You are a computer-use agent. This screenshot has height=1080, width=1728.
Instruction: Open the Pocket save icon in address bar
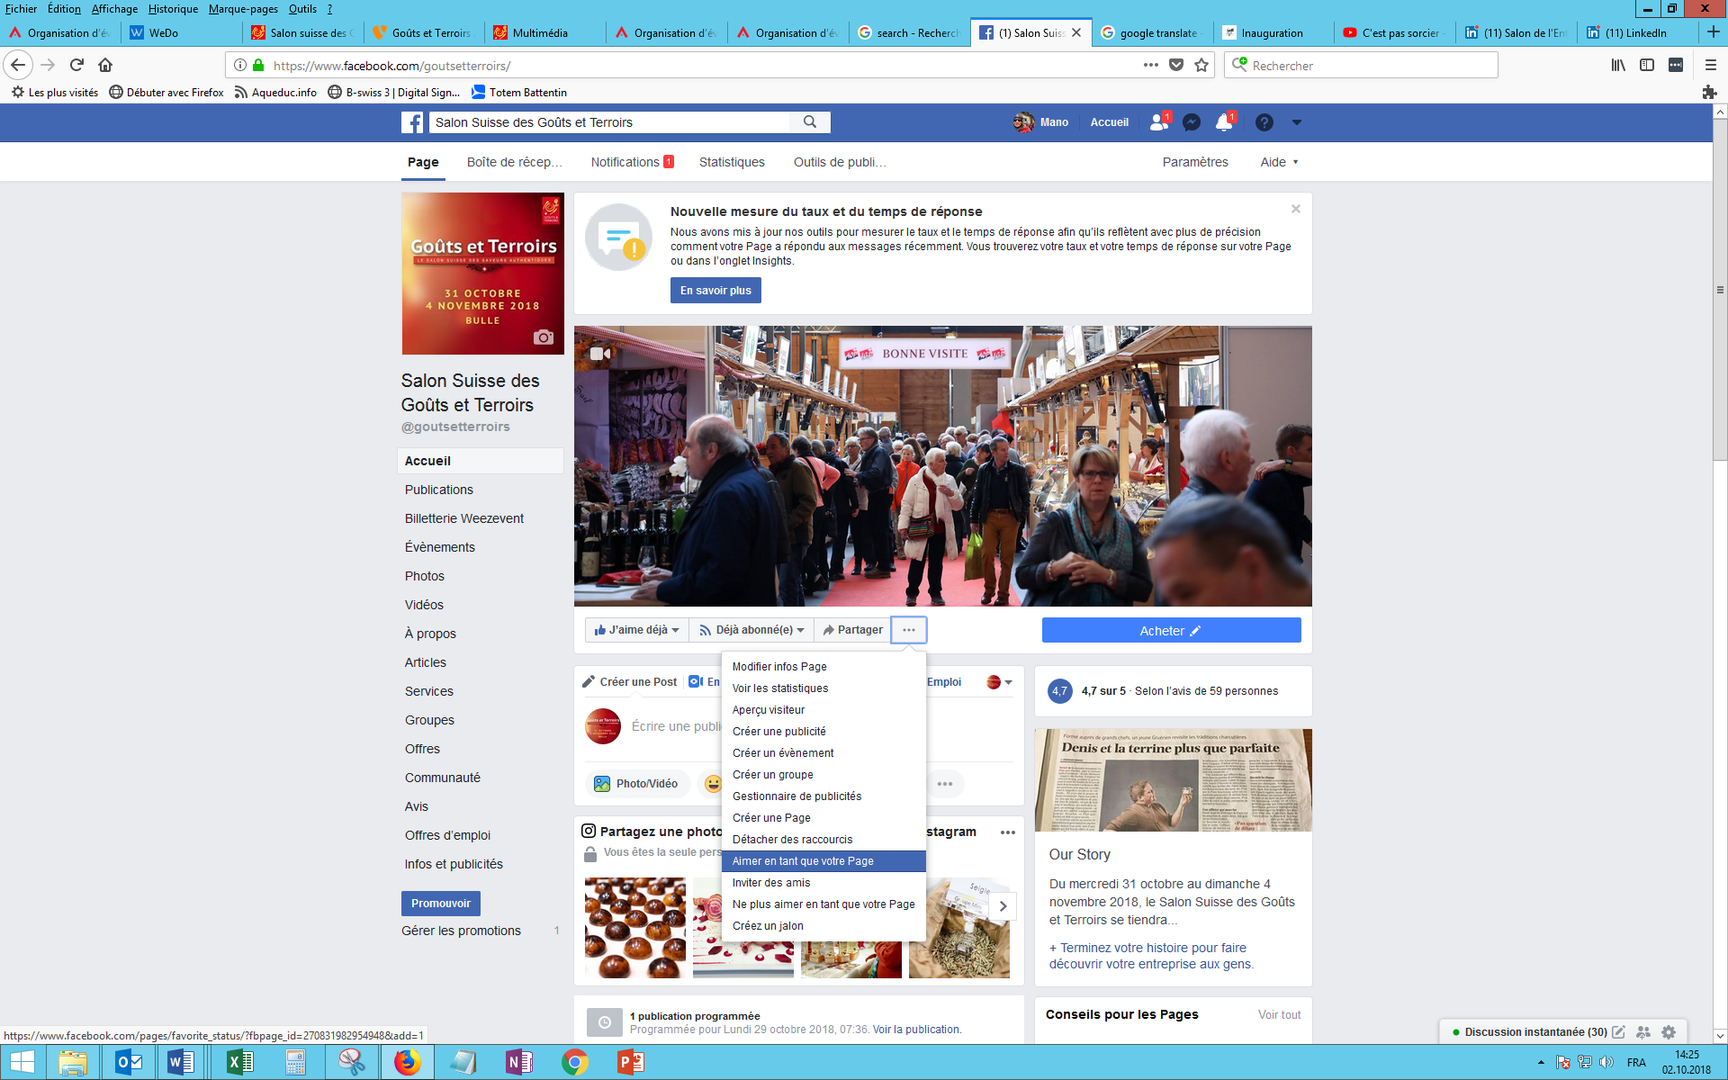pyautogui.click(x=1176, y=65)
